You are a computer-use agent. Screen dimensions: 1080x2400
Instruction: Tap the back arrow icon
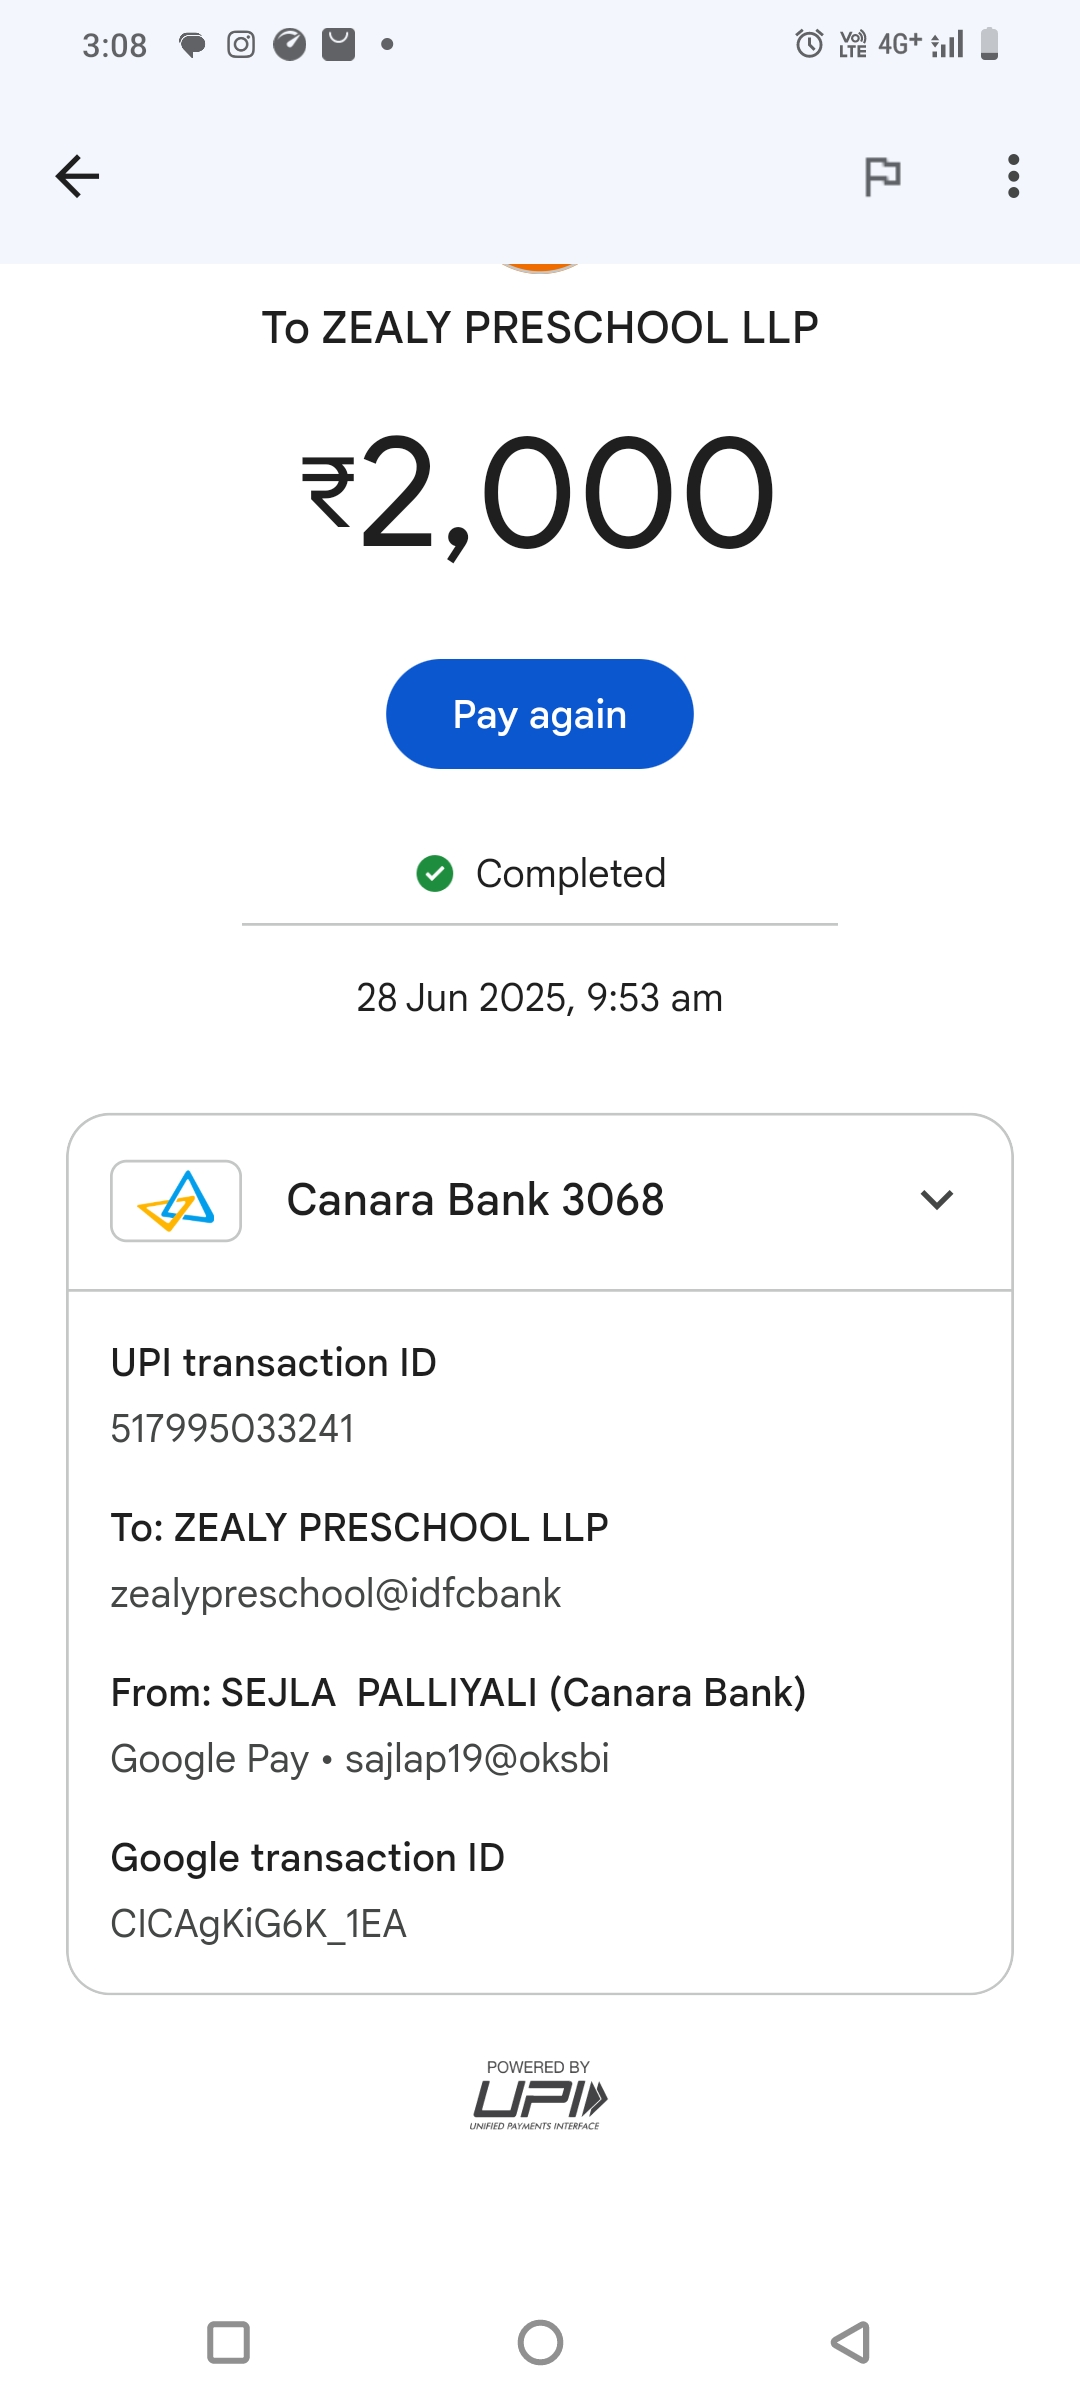coord(77,177)
